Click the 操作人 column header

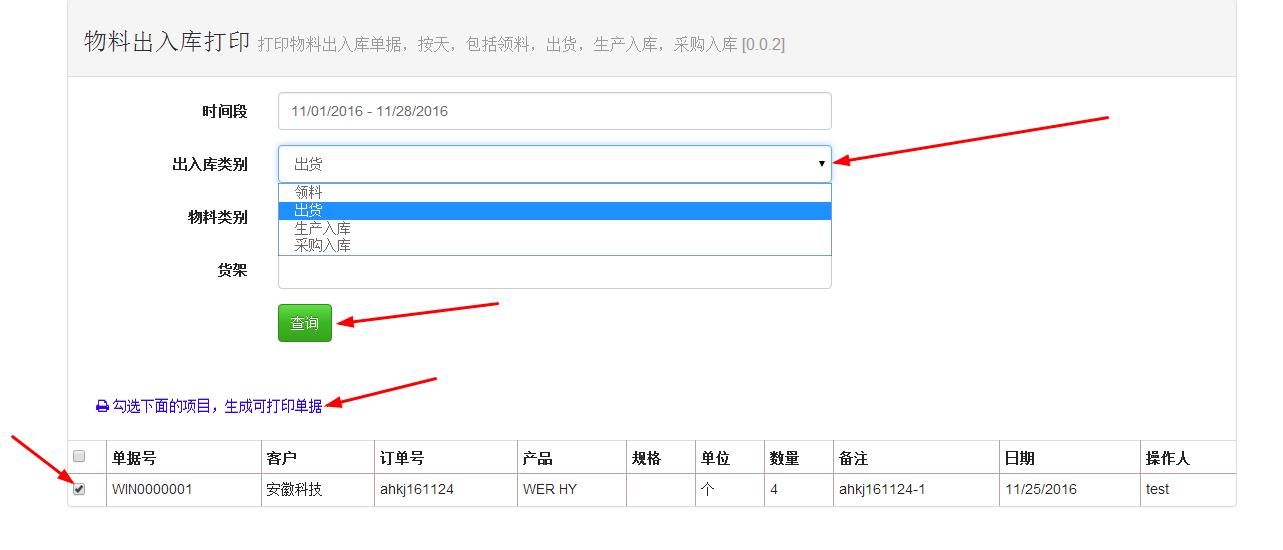pos(1168,458)
